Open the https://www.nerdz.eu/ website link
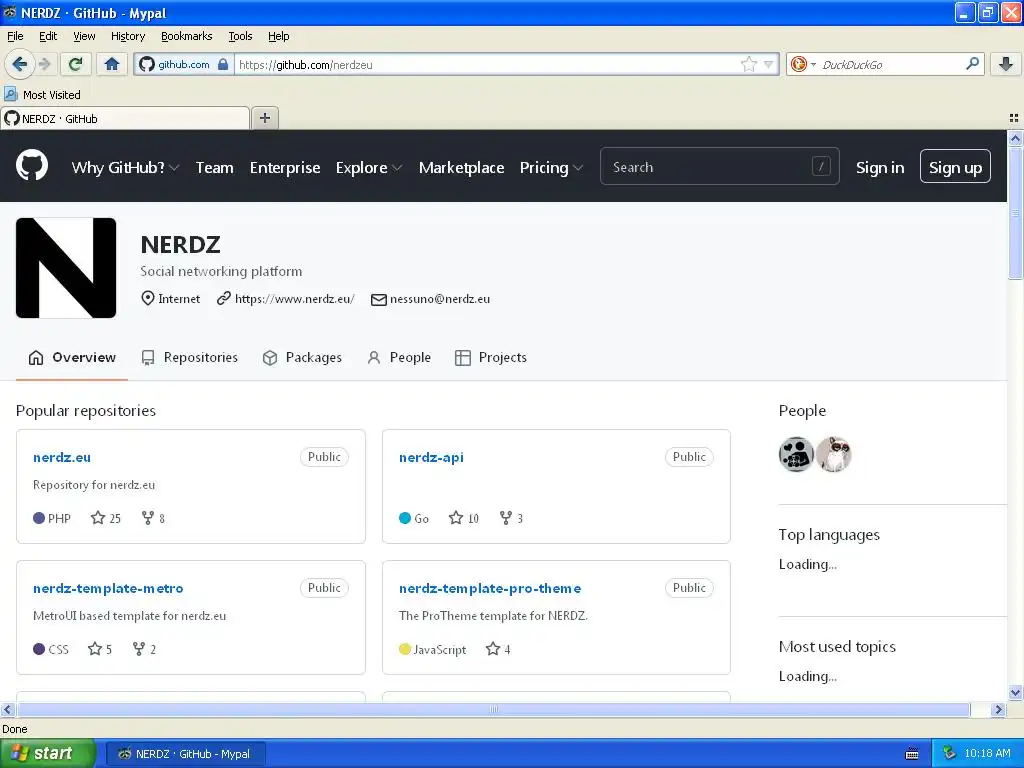 (x=295, y=299)
